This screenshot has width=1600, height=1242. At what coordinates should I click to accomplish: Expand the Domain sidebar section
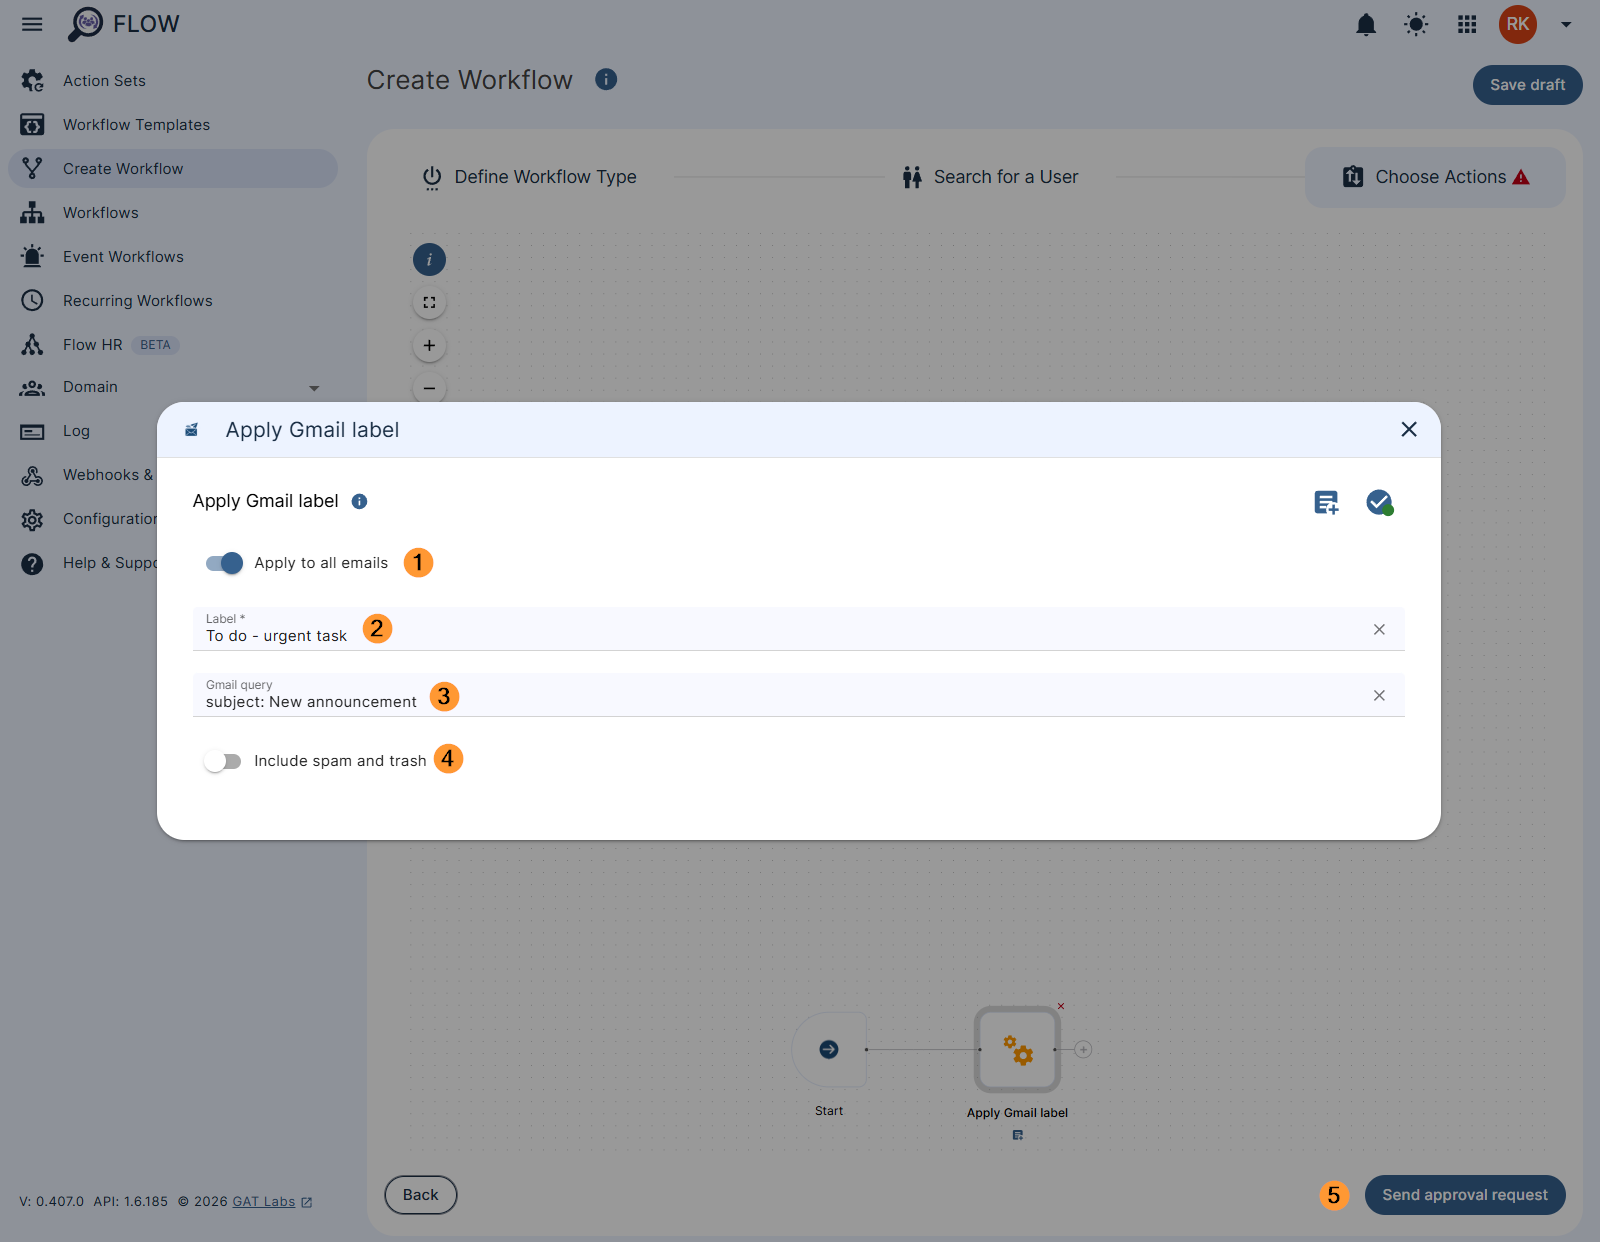pyautogui.click(x=314, y=387)
